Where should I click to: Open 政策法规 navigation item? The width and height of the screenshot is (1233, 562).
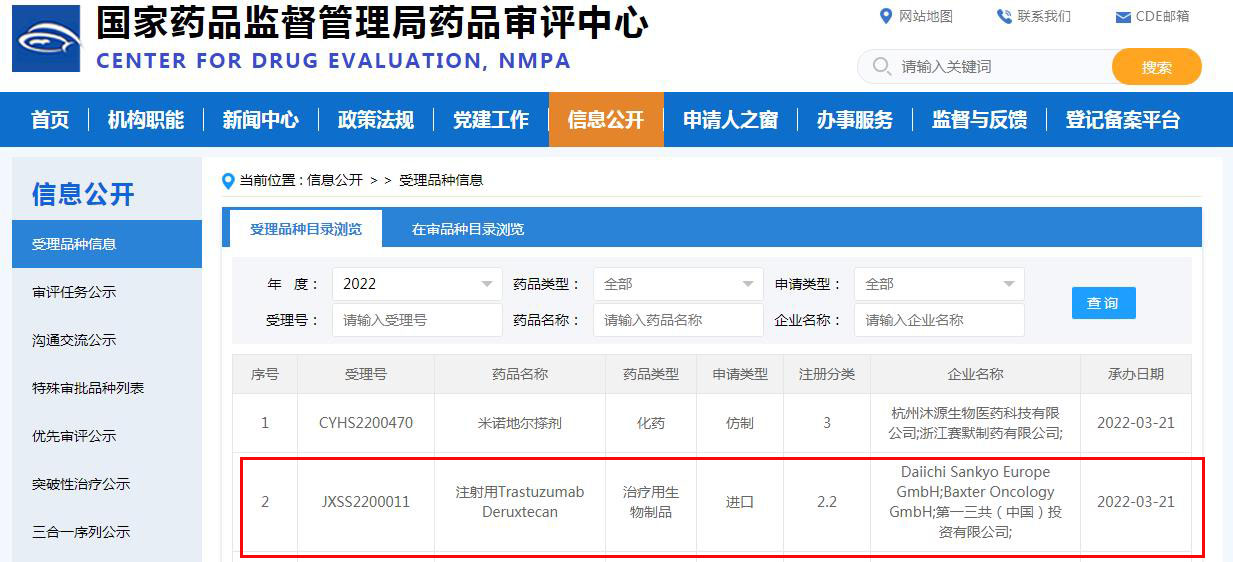pyautogui.click(x=376, y=120)
